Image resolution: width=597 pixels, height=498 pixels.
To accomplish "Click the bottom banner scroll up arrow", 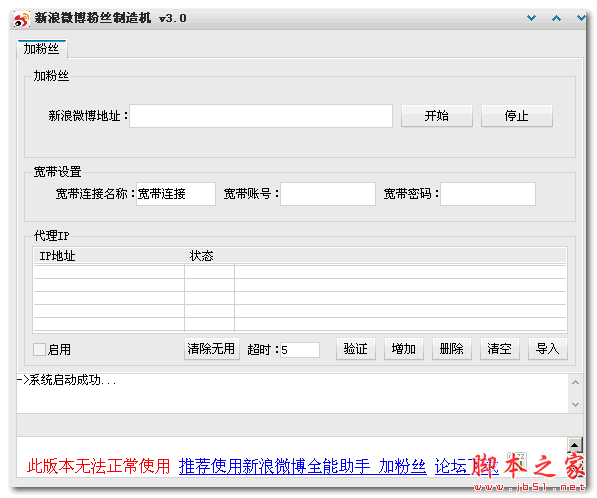I will [x=575, y=445].
